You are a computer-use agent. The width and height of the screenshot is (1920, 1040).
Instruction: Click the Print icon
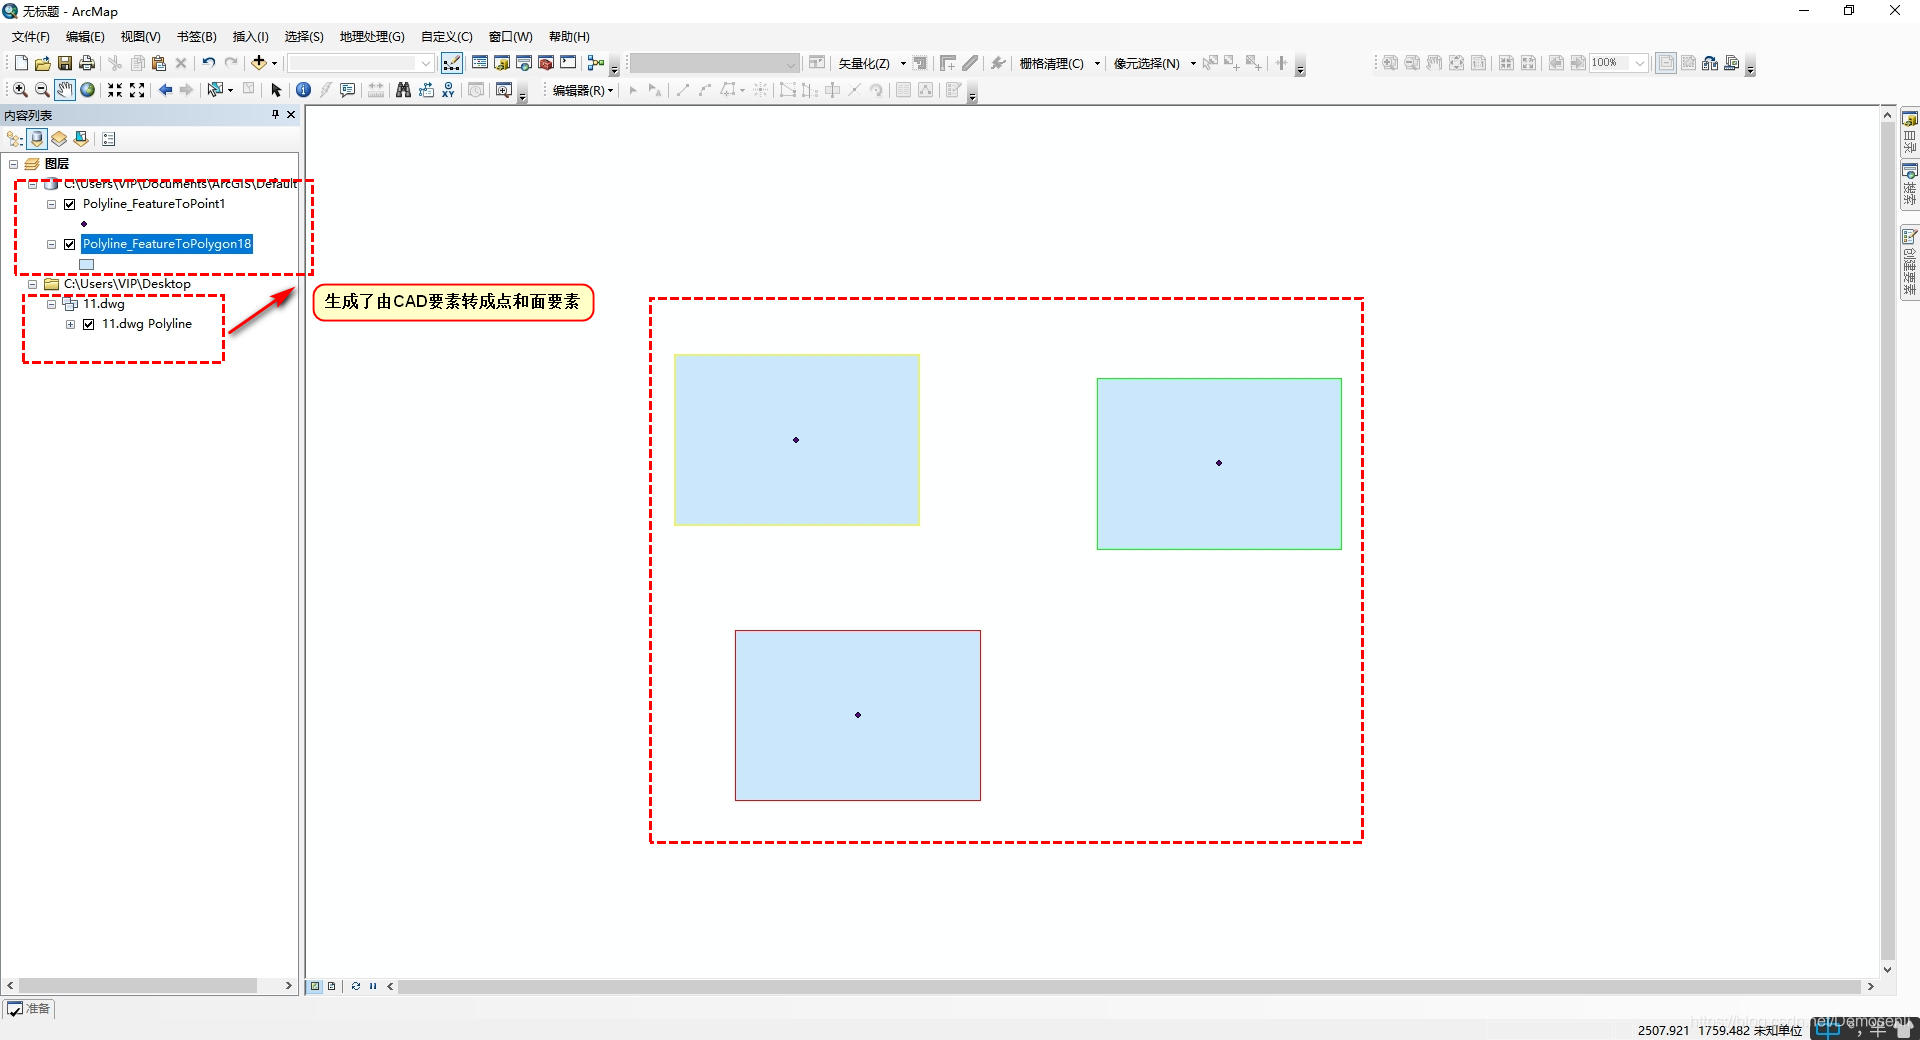click(x=87, y=63)
